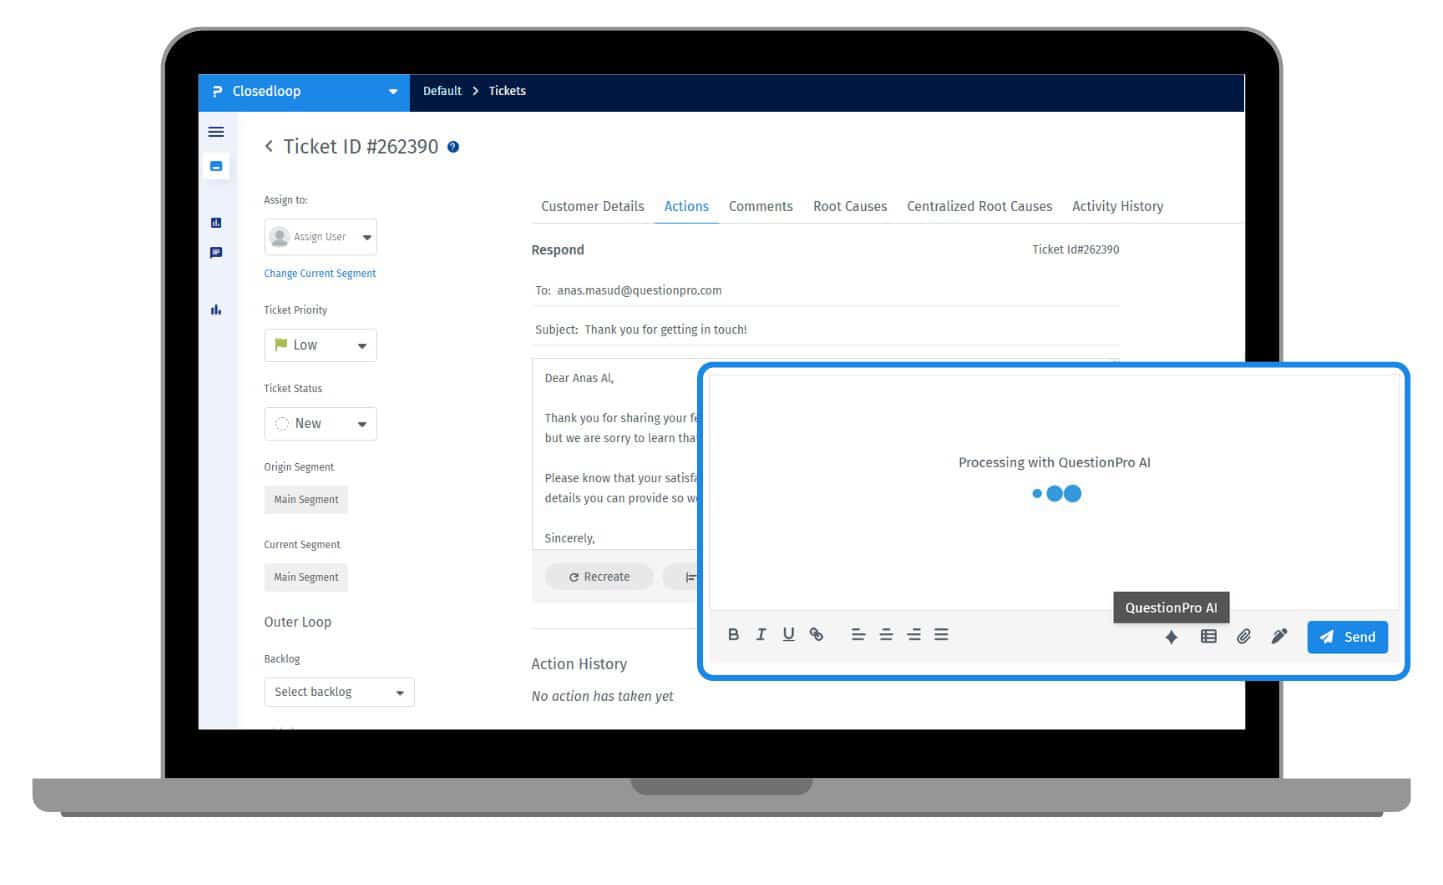Screen dimensions: 1443x885
Task: Click the Send button
Action: point(1347,637)
